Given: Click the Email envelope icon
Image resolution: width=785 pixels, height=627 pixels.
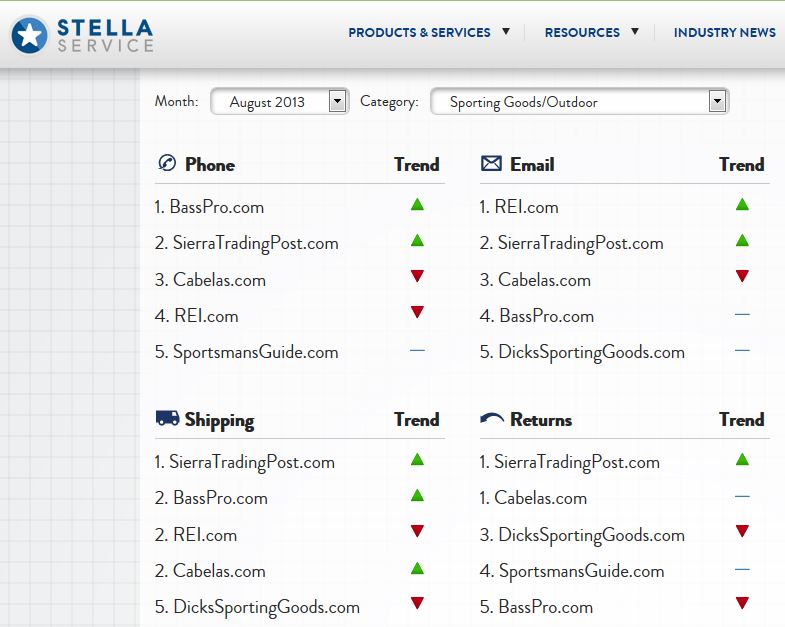Looking at the screenshot, I should (x=491, y=163).
